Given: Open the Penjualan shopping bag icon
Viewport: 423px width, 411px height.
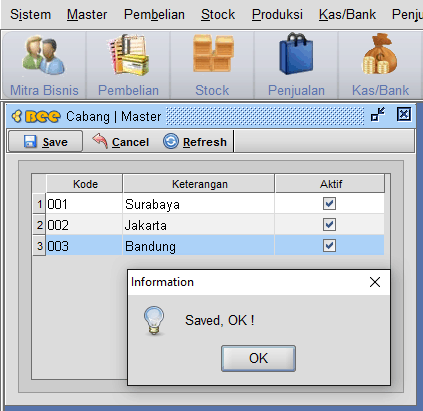Looking at the screenshot, I should click(296, 53).
